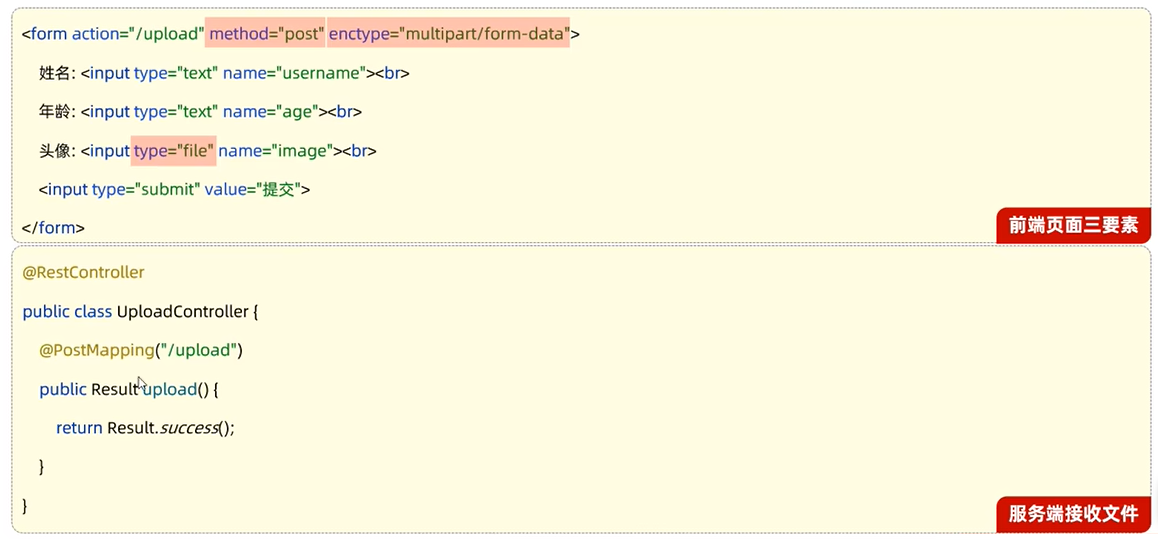Click the '姓名:' label text
The image size is (1158, 539).
(57, 73)
